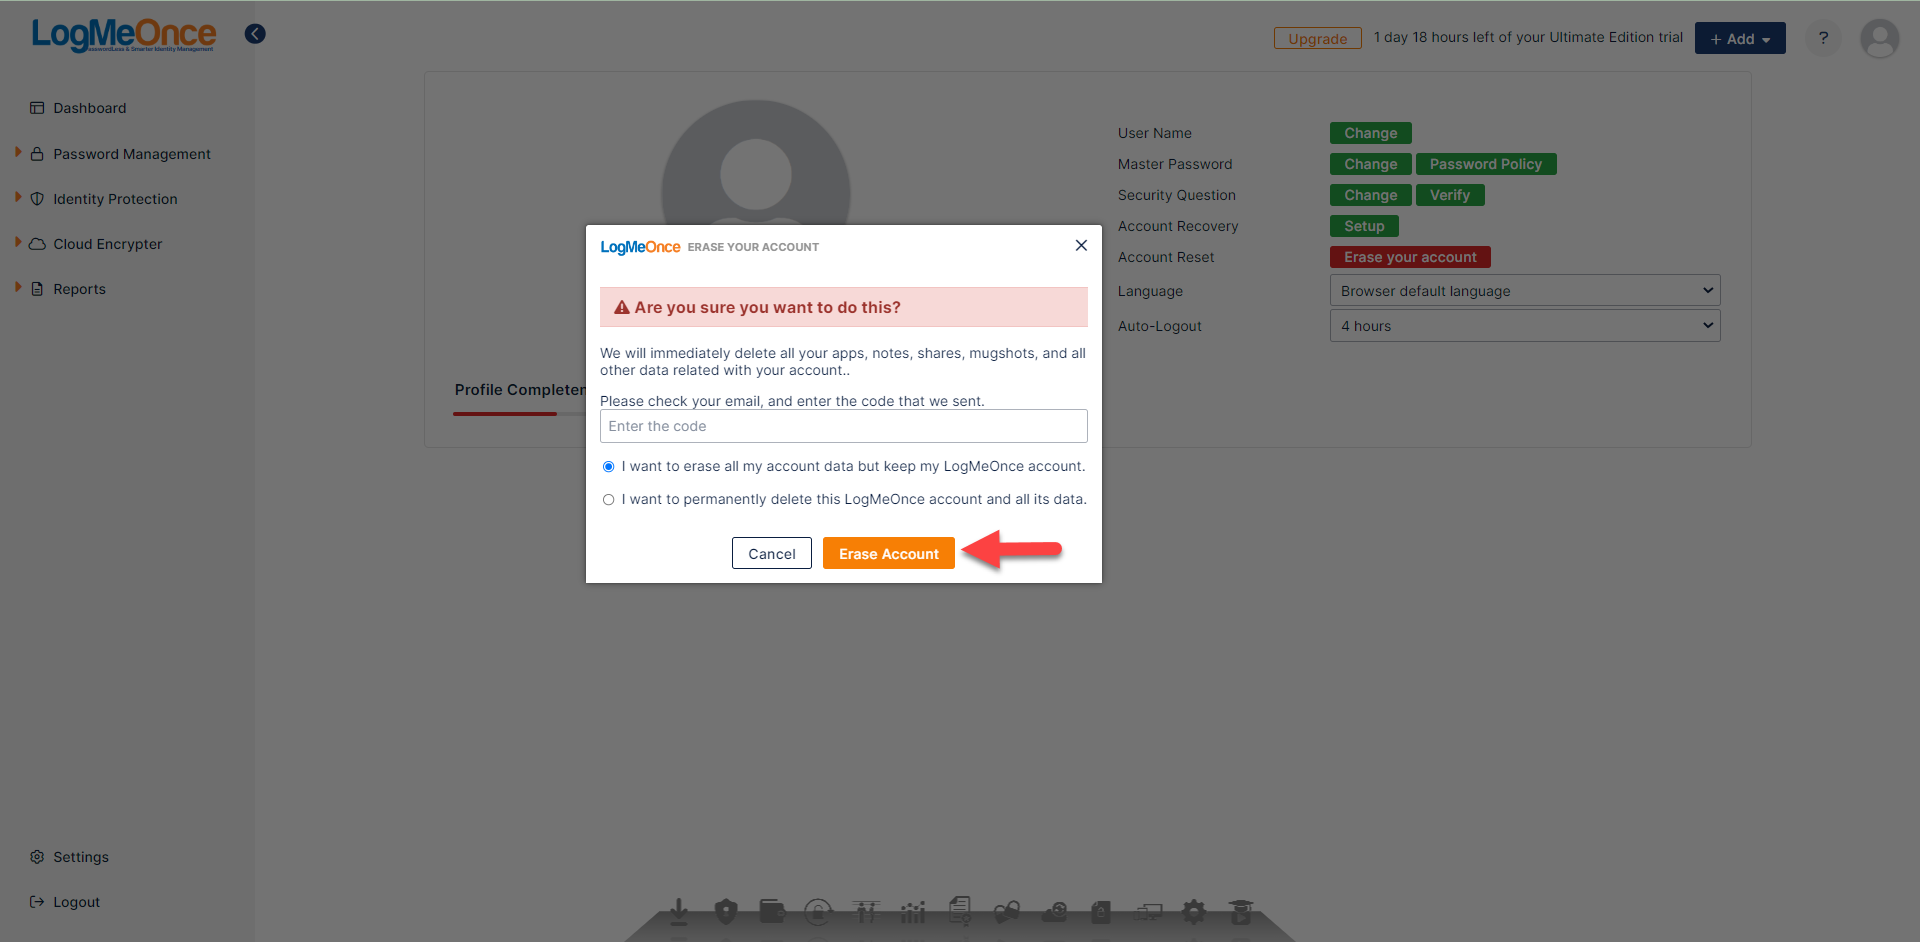The image size is (1920, 942).
Task: Expand the Reports arrow
Action: point(18,287)
